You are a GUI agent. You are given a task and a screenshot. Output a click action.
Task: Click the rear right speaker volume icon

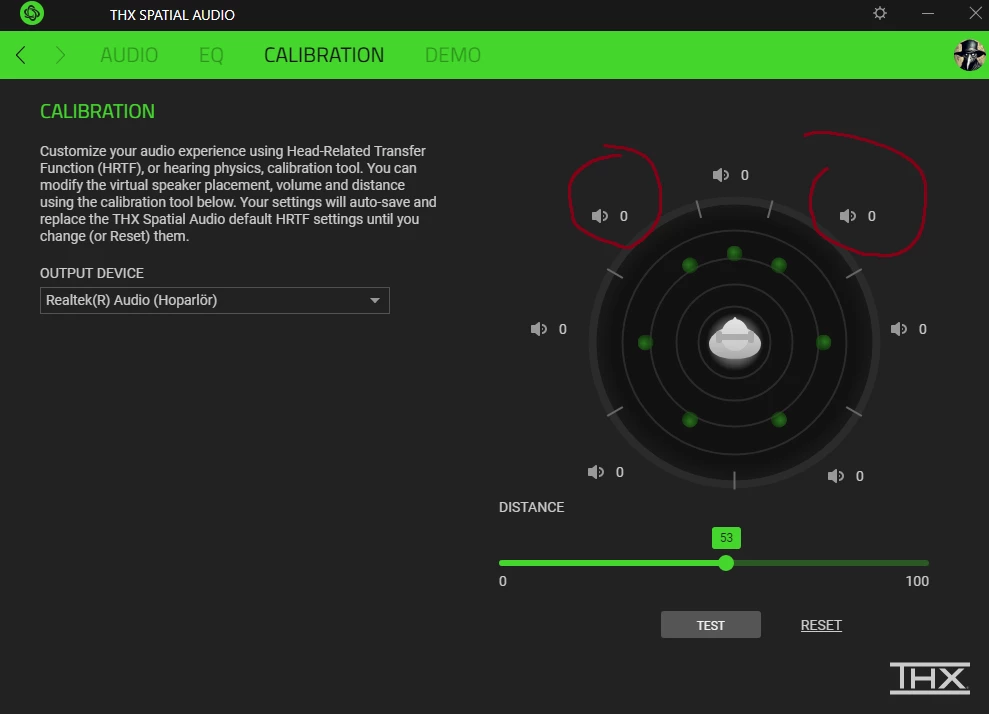pos(835,476)
